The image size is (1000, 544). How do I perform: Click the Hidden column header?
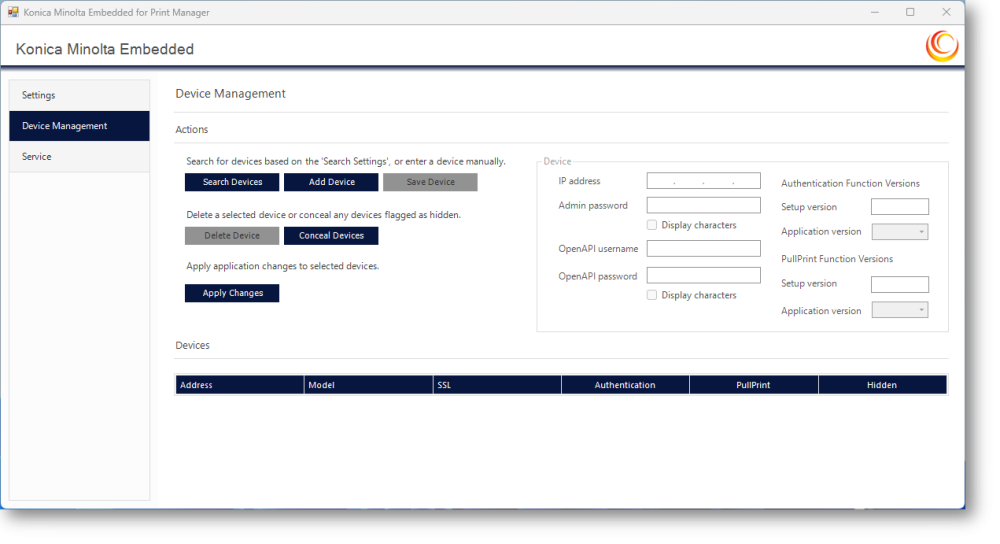[x=882, y=385]
